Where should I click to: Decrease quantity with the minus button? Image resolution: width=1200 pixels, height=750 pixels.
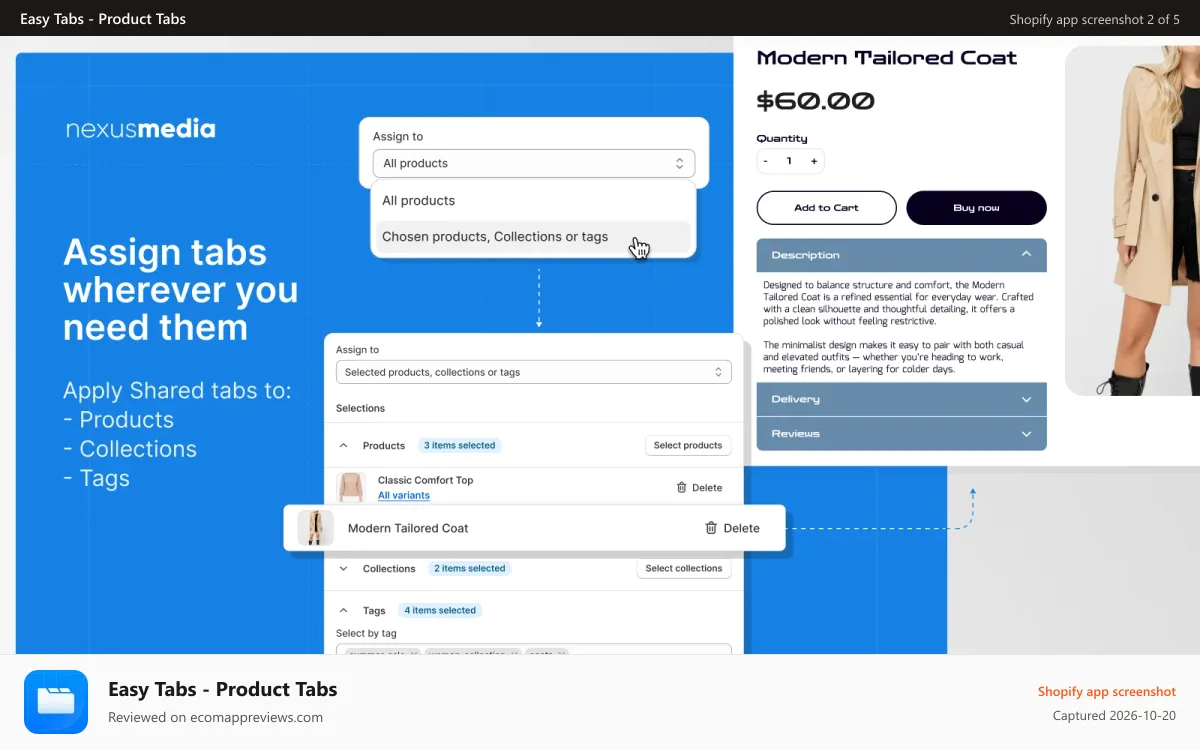766,161
